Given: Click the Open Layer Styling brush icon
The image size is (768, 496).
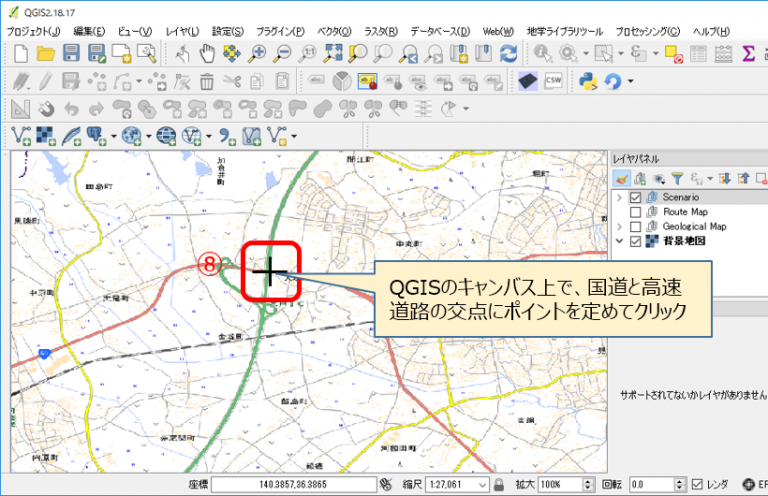Looking at the screenshot, I should coord(622,178).
